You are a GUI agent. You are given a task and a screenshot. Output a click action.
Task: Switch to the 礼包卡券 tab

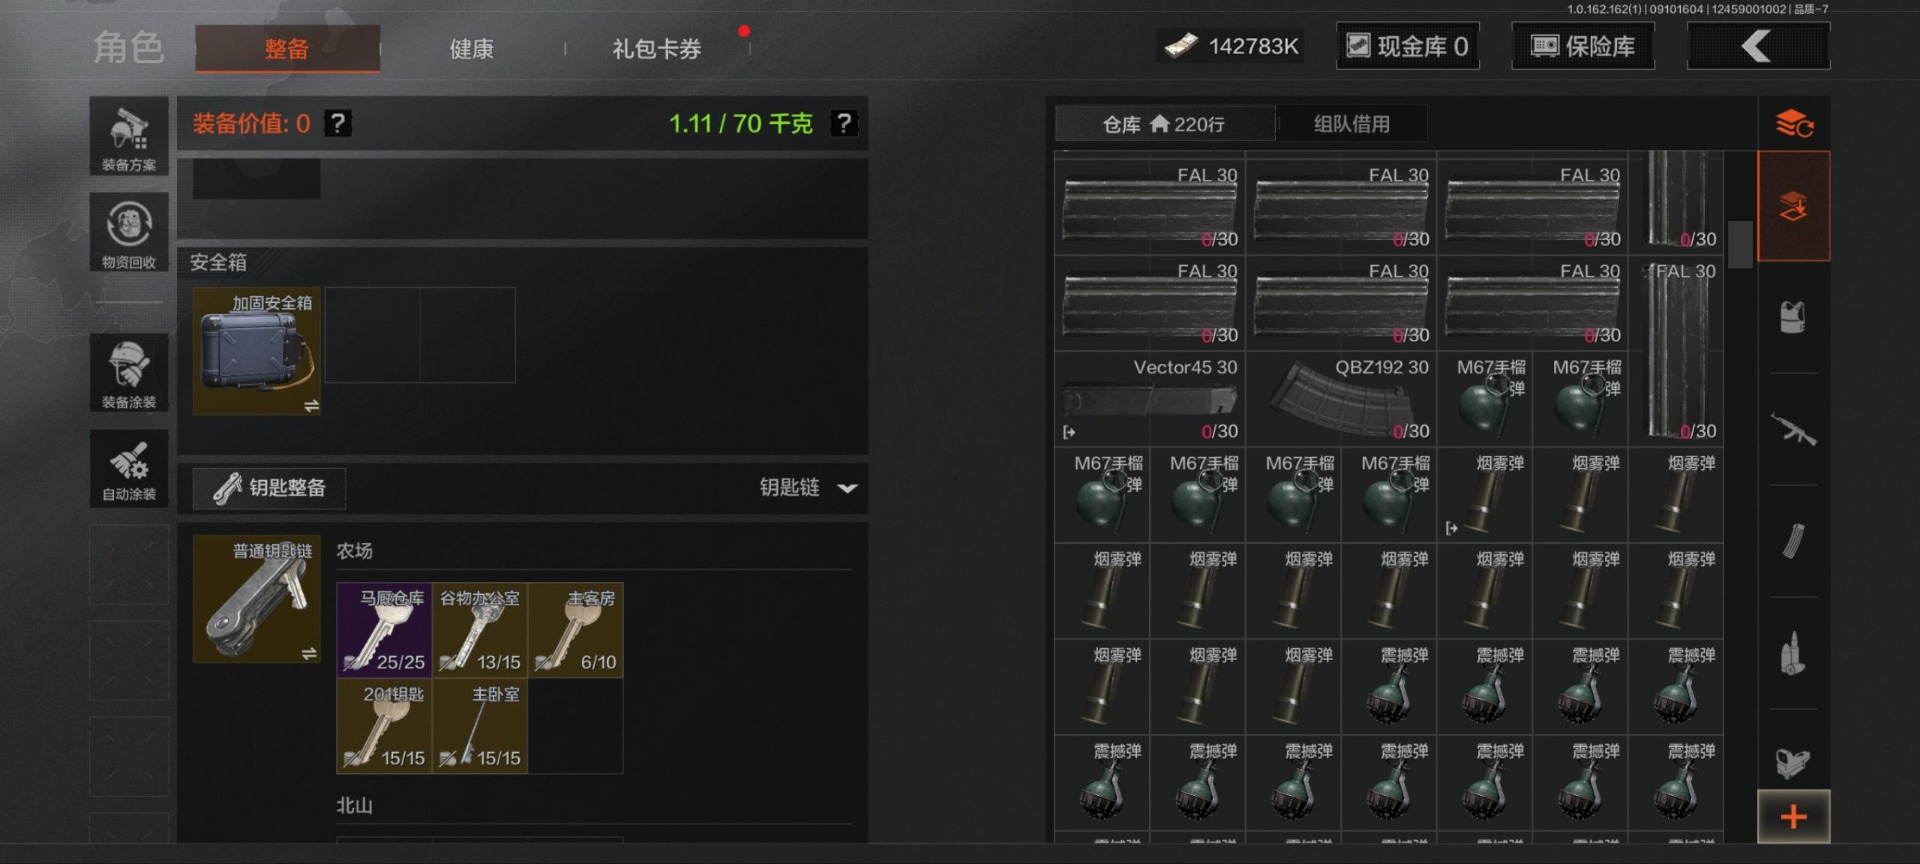point(657,49)
